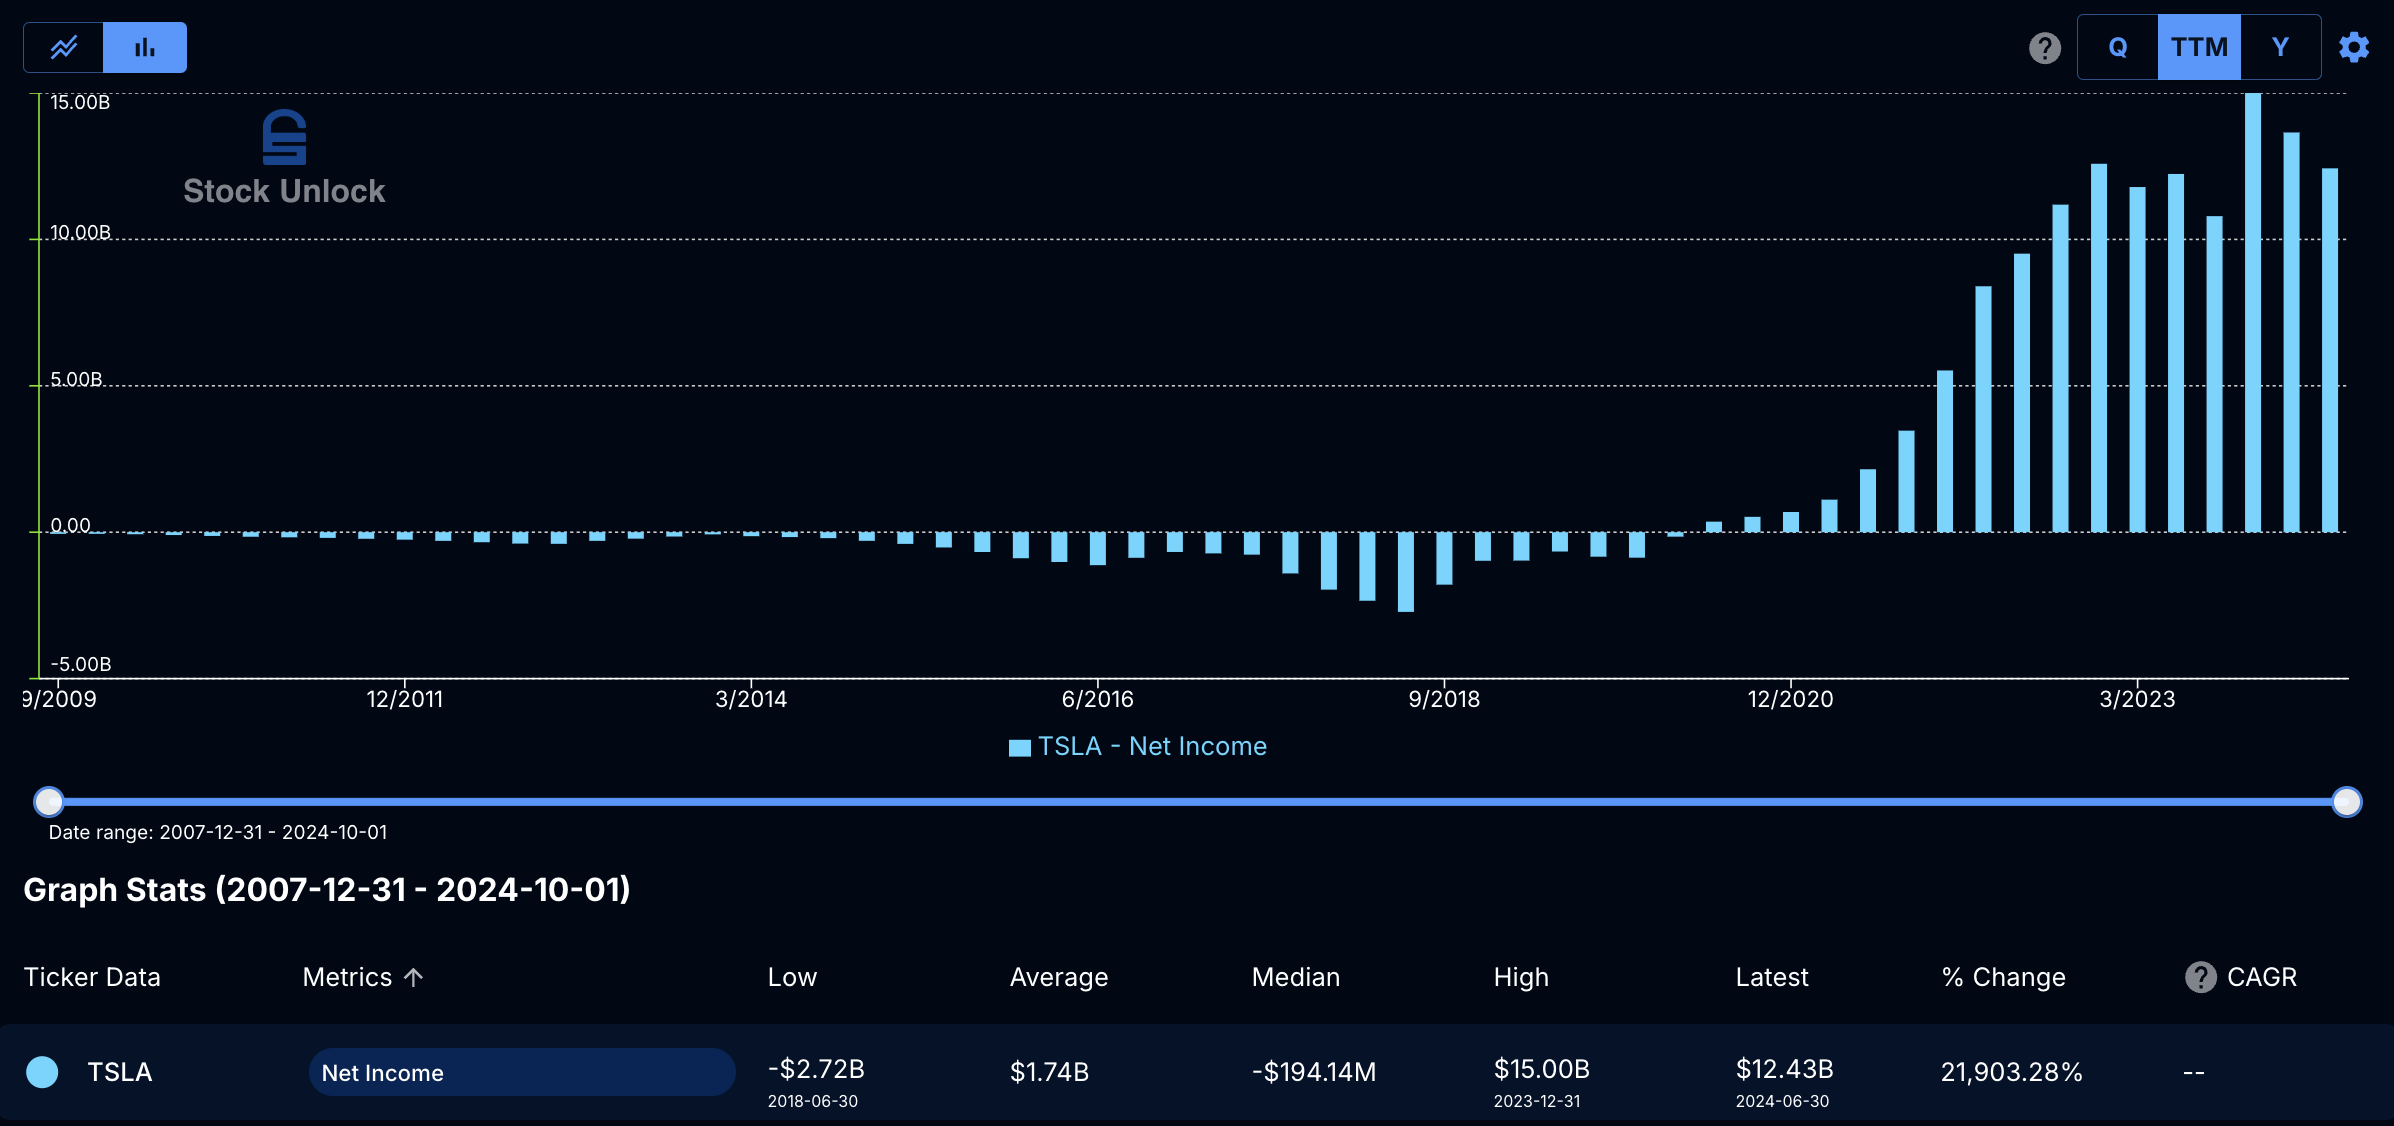Click the High column header
The image size is (2394, 1126).
tap(1521, 977)
